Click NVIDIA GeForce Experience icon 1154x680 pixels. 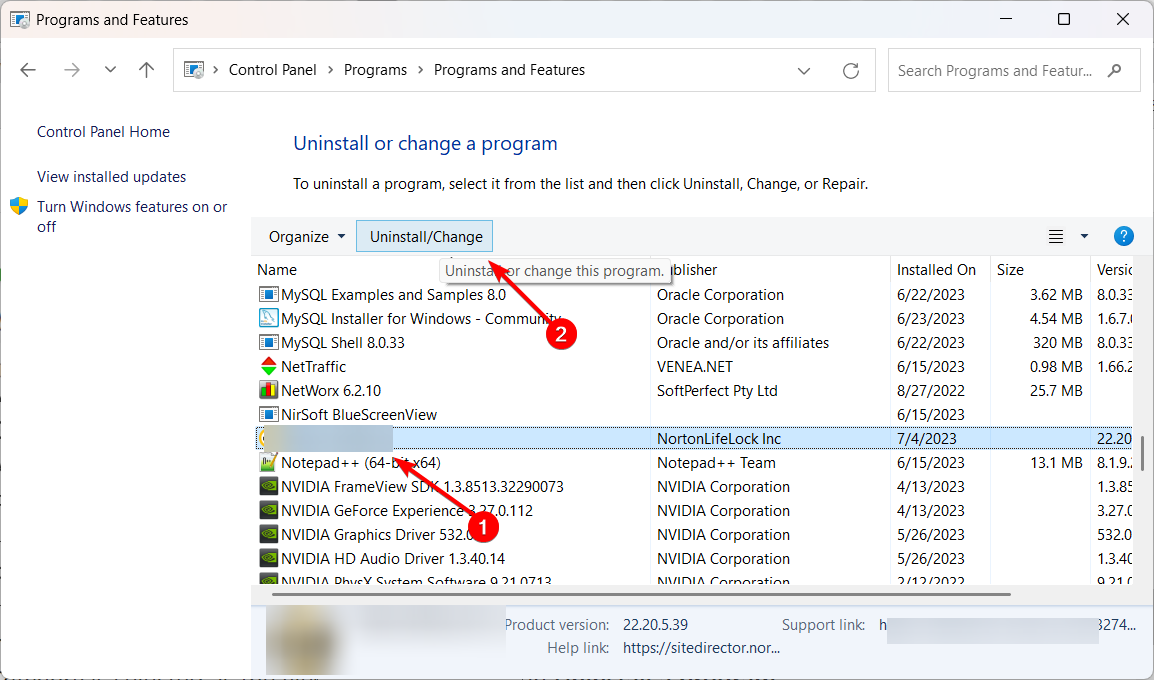[x=269, y=511]
